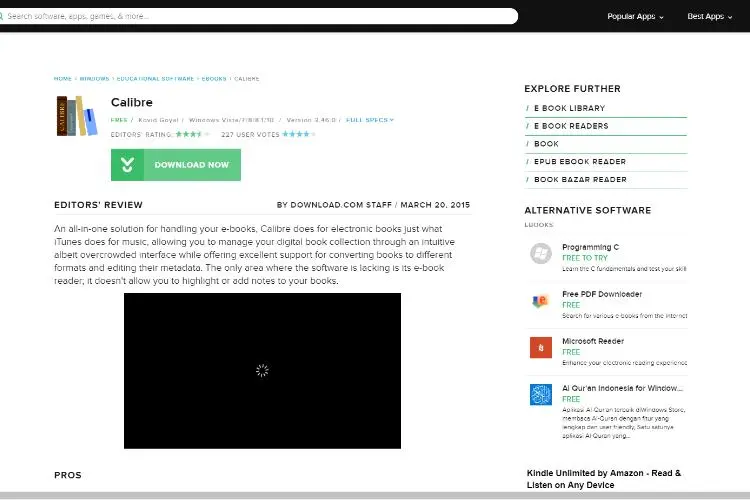Open Al Qur'an Indonesia for Windows title
The width and height of the screenshot is (750, 500).
(622, 388)
